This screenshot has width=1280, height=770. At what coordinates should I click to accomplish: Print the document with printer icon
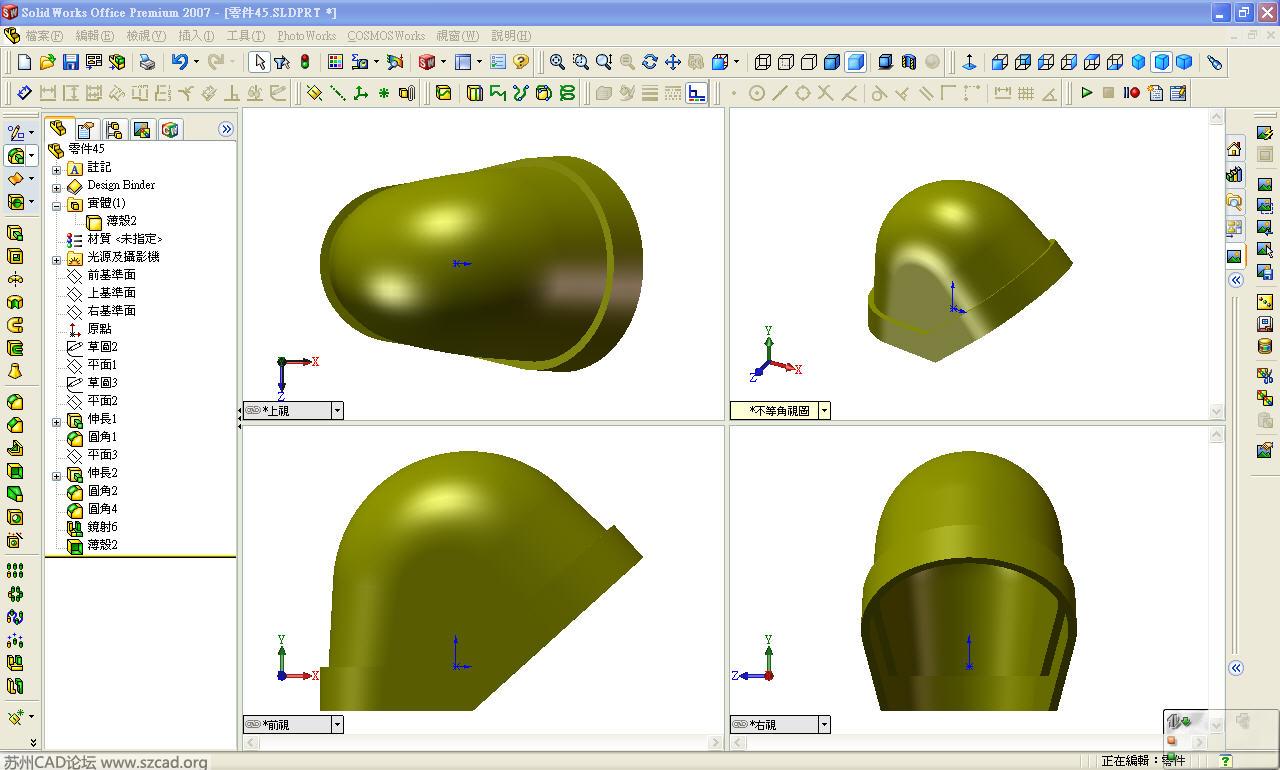pos(147,62)
